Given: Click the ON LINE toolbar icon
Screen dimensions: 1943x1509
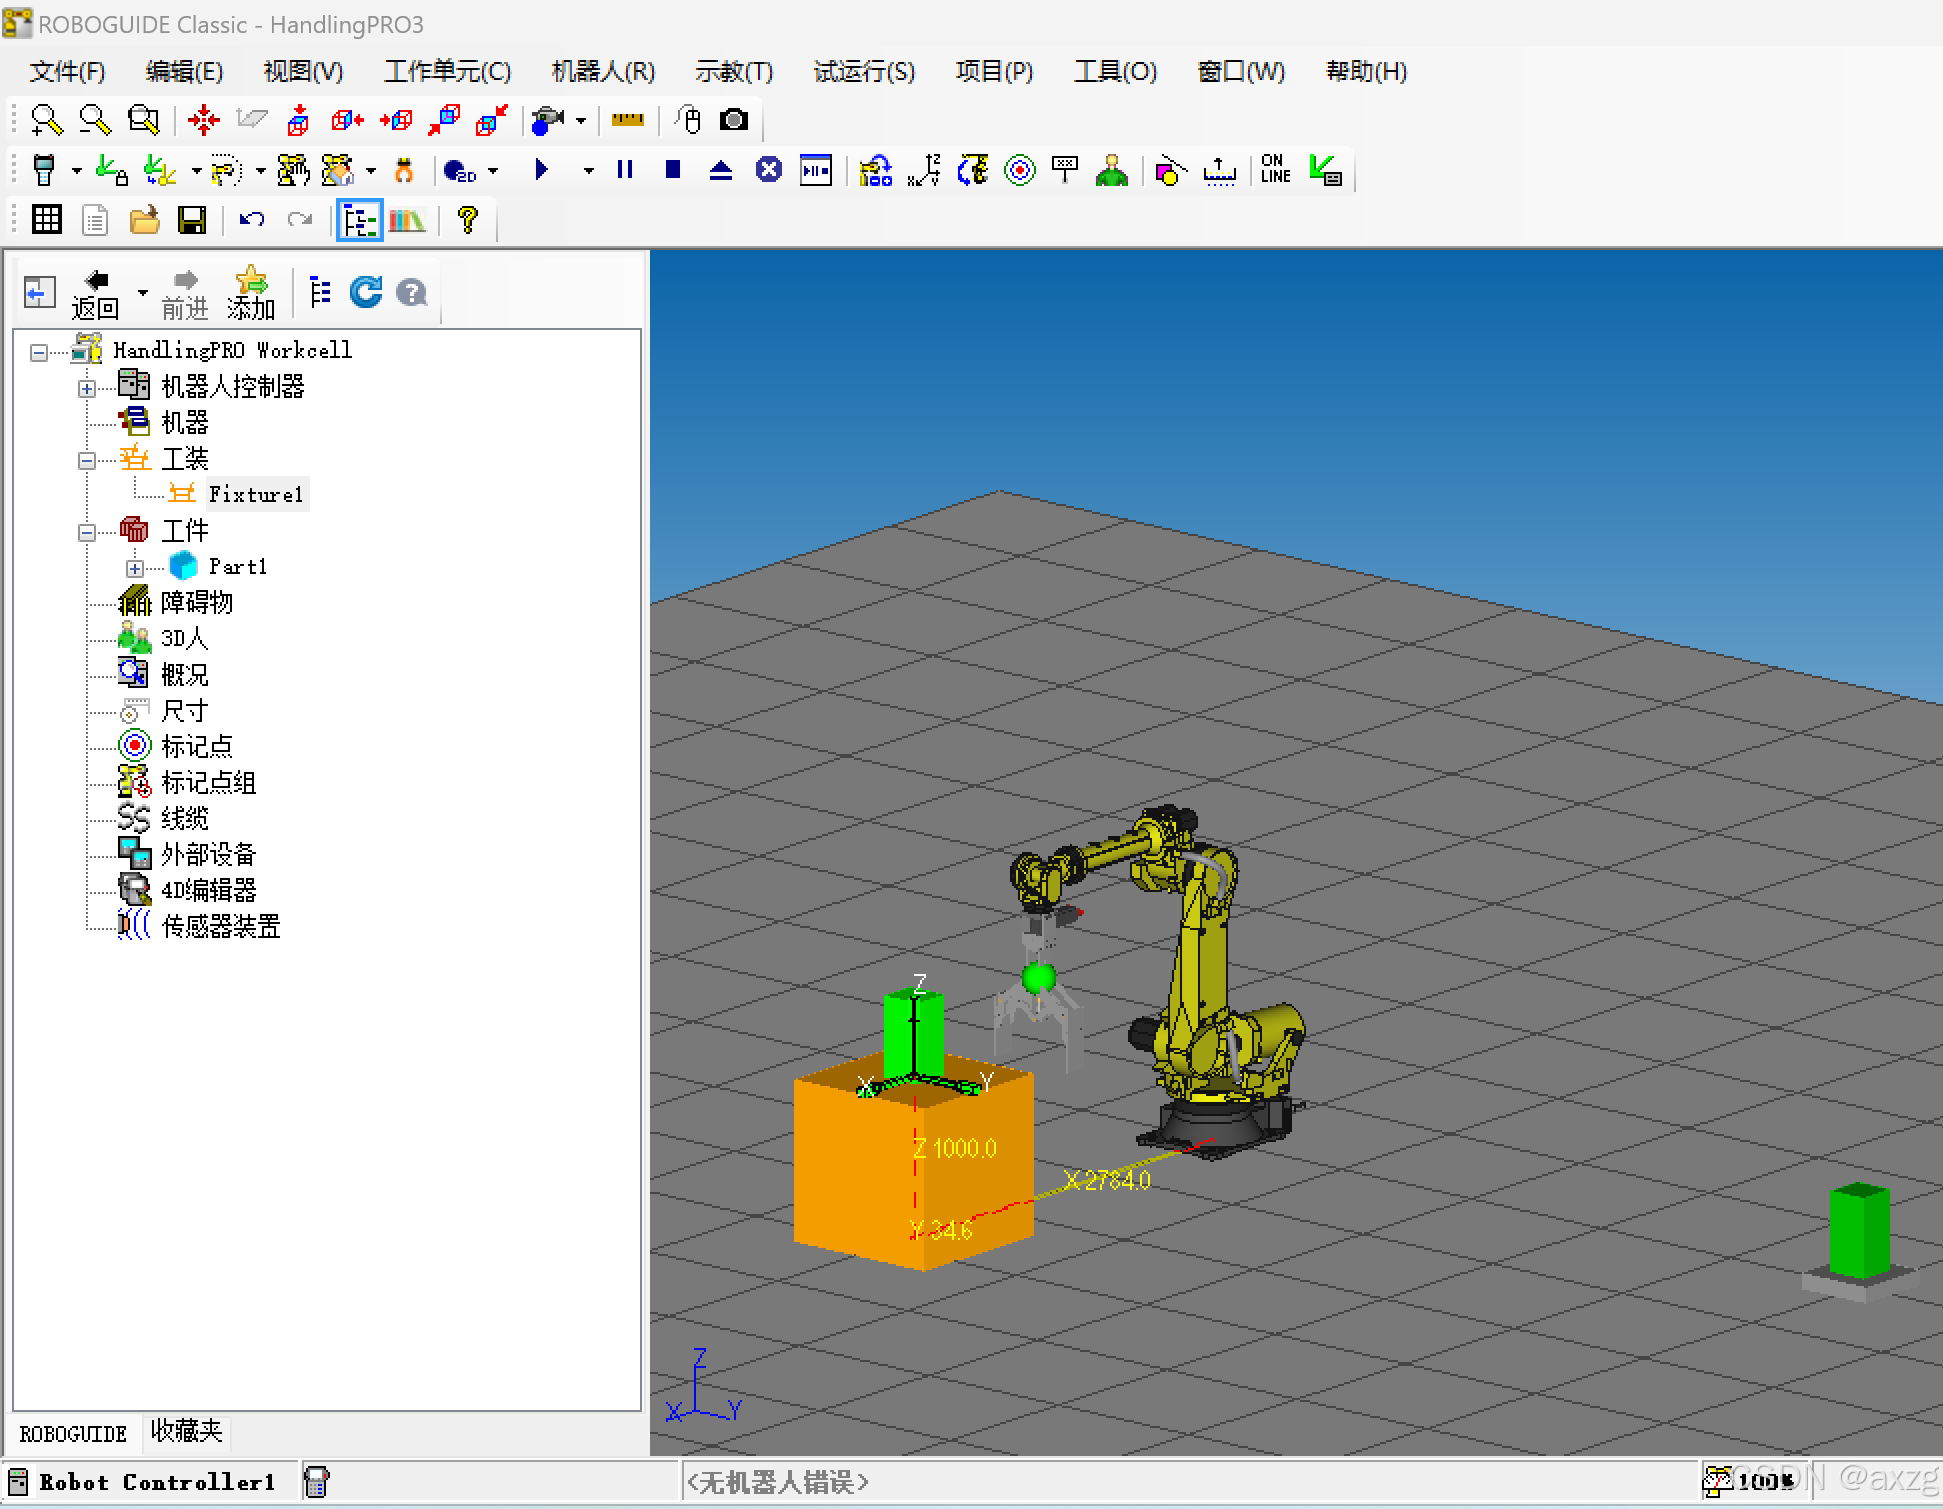Looking at the screenshot, I should [1275, 170].
